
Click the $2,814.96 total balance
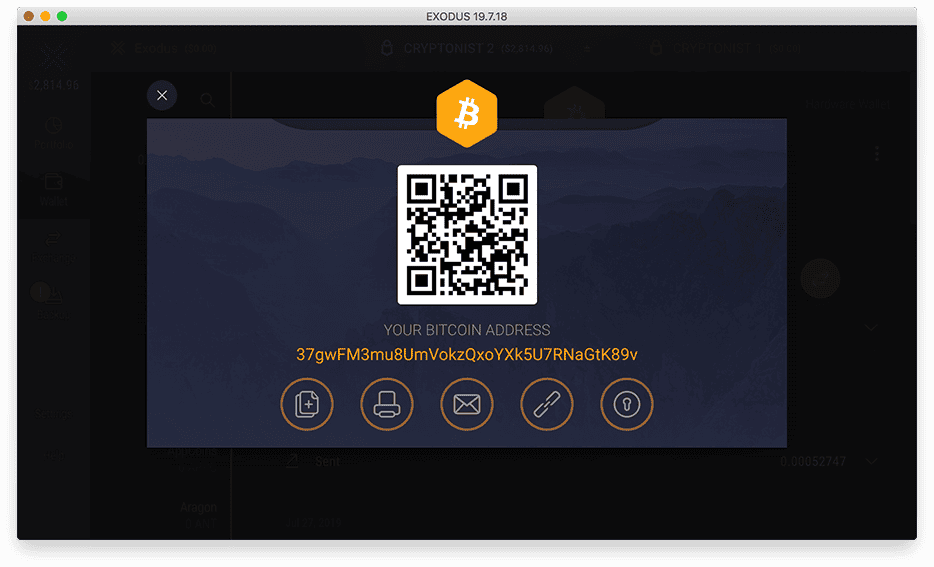tap(54, 85)
